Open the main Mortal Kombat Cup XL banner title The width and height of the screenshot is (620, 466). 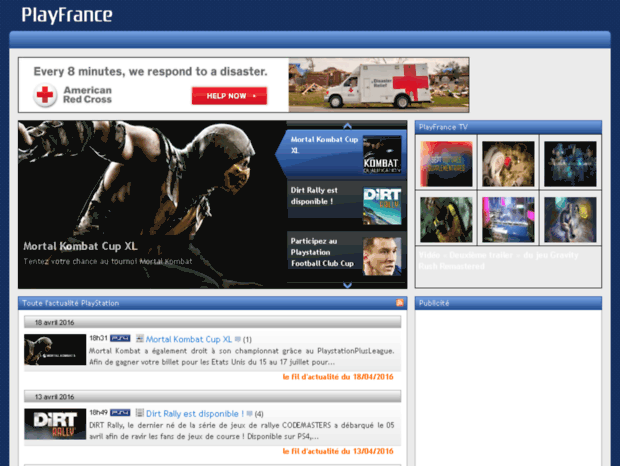click(x=80, y=246)
